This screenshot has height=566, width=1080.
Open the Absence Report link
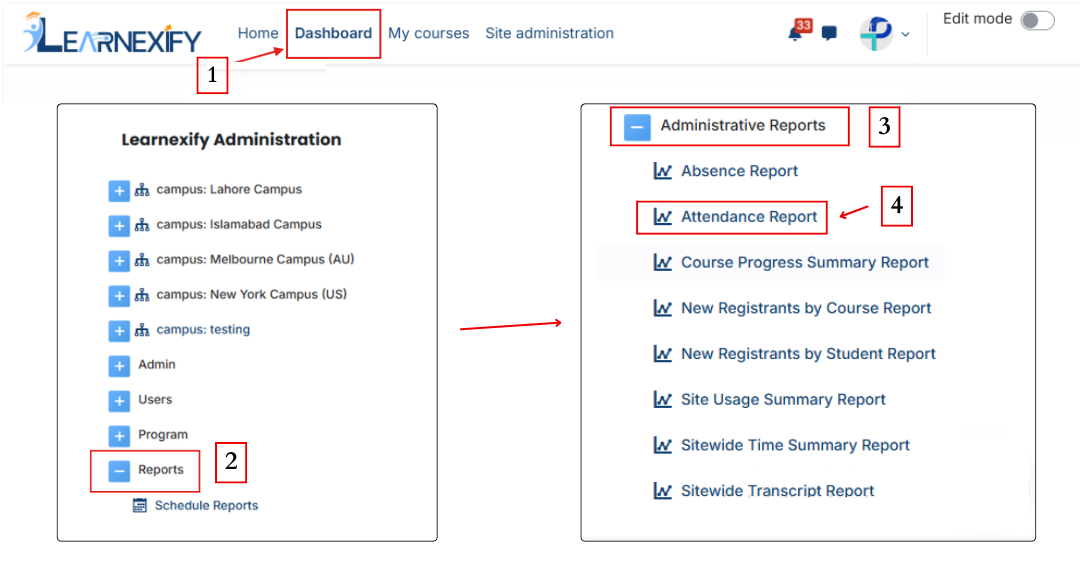point(739,171)
